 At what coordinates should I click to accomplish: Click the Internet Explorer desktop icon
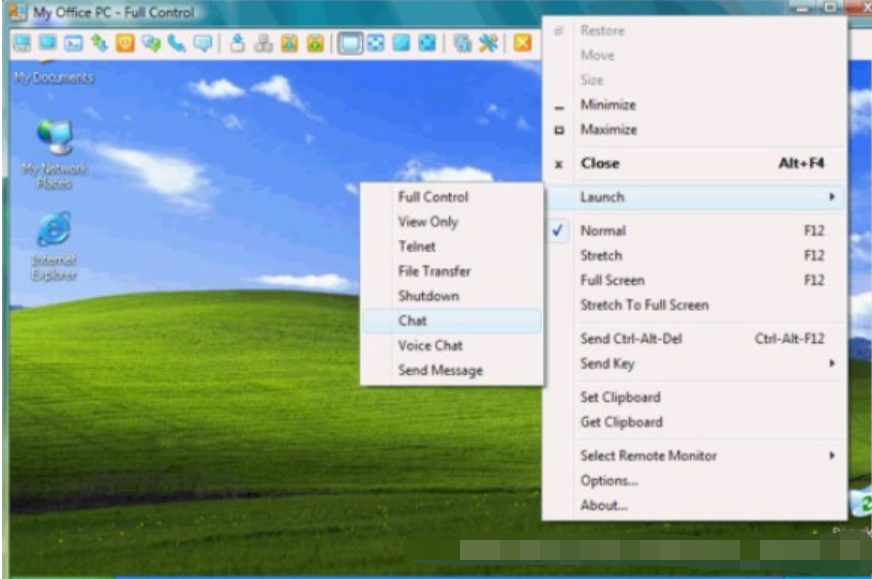[53, 232]
